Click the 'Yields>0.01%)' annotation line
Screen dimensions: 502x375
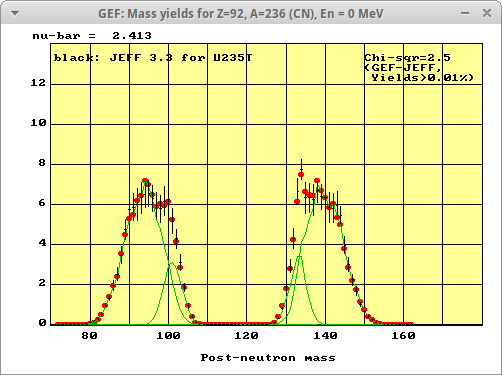pos(422,78)
